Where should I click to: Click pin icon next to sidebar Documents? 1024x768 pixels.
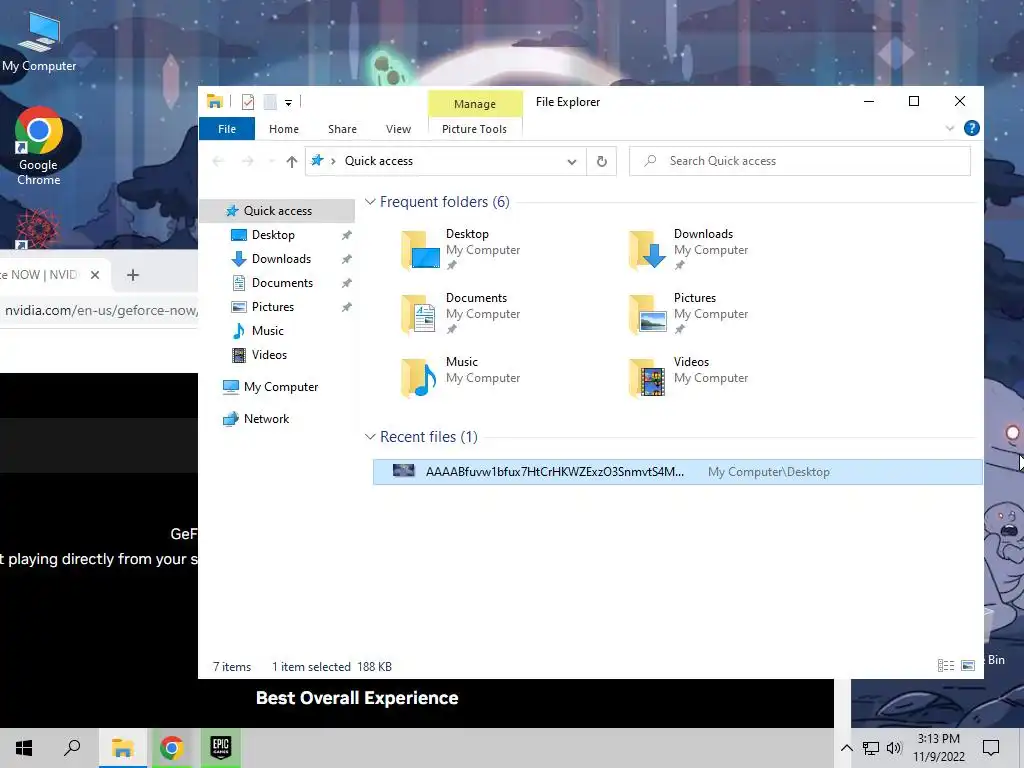(347, 283)
